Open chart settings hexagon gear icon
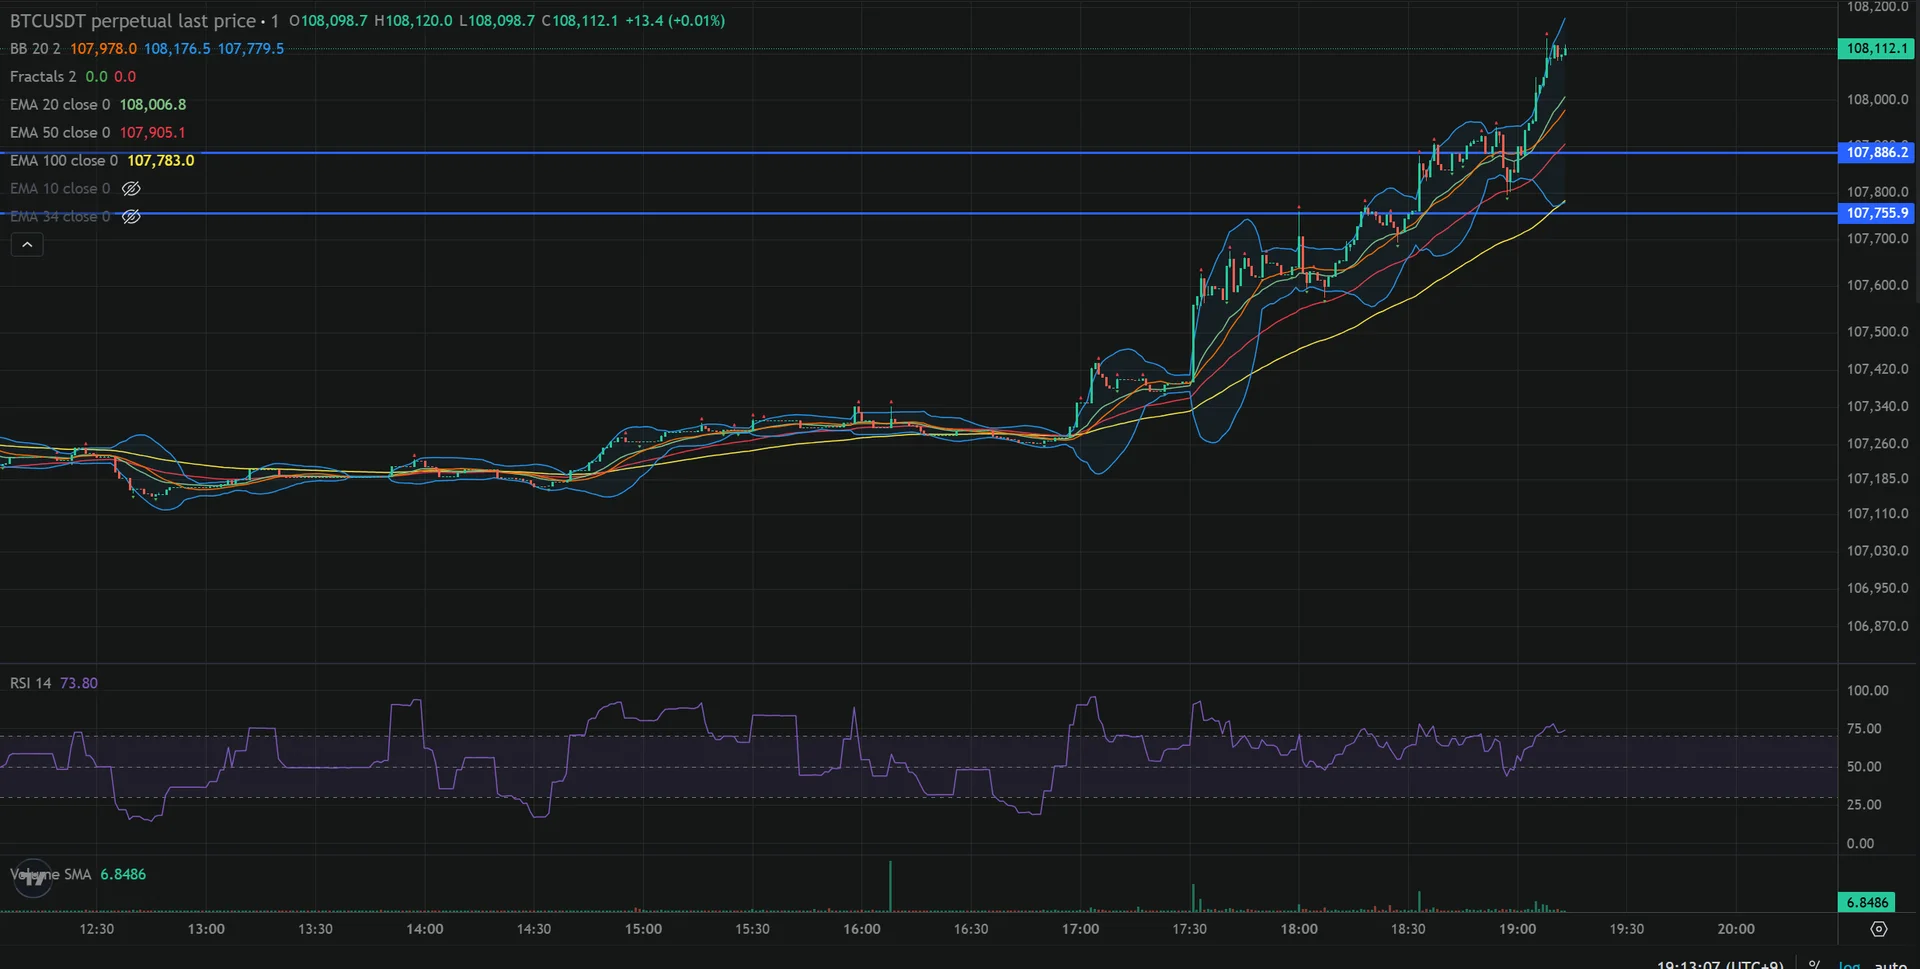Viewport: 1920px width, 969px height. coord(1878,929)
